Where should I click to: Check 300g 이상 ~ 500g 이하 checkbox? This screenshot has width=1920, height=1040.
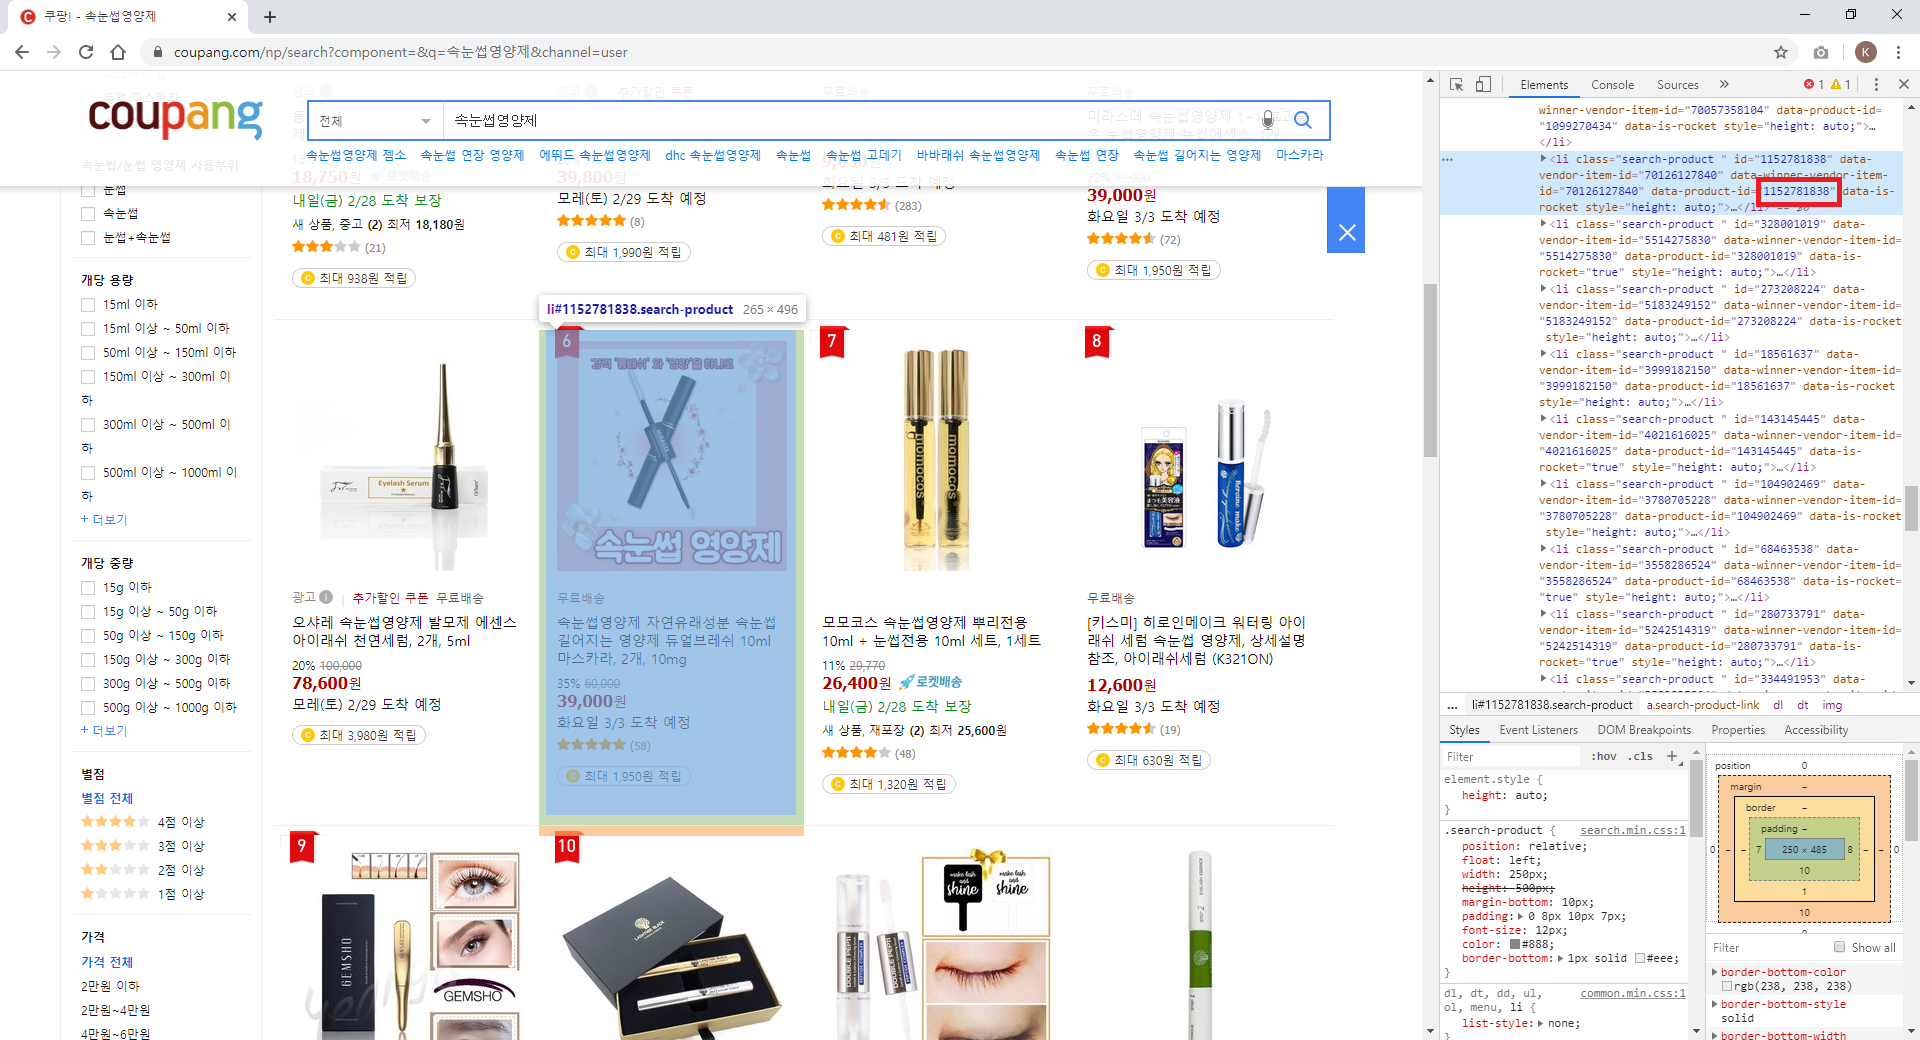tap(88, 684)
